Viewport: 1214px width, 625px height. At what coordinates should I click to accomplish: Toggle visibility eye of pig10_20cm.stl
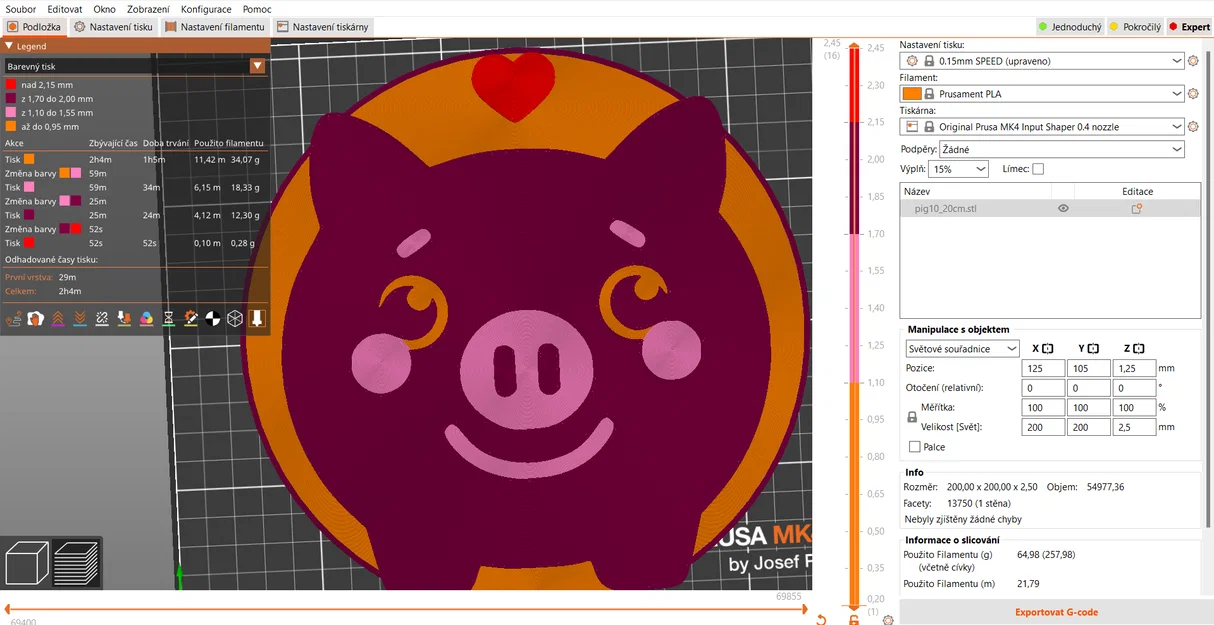click(x=1063, y=209)
